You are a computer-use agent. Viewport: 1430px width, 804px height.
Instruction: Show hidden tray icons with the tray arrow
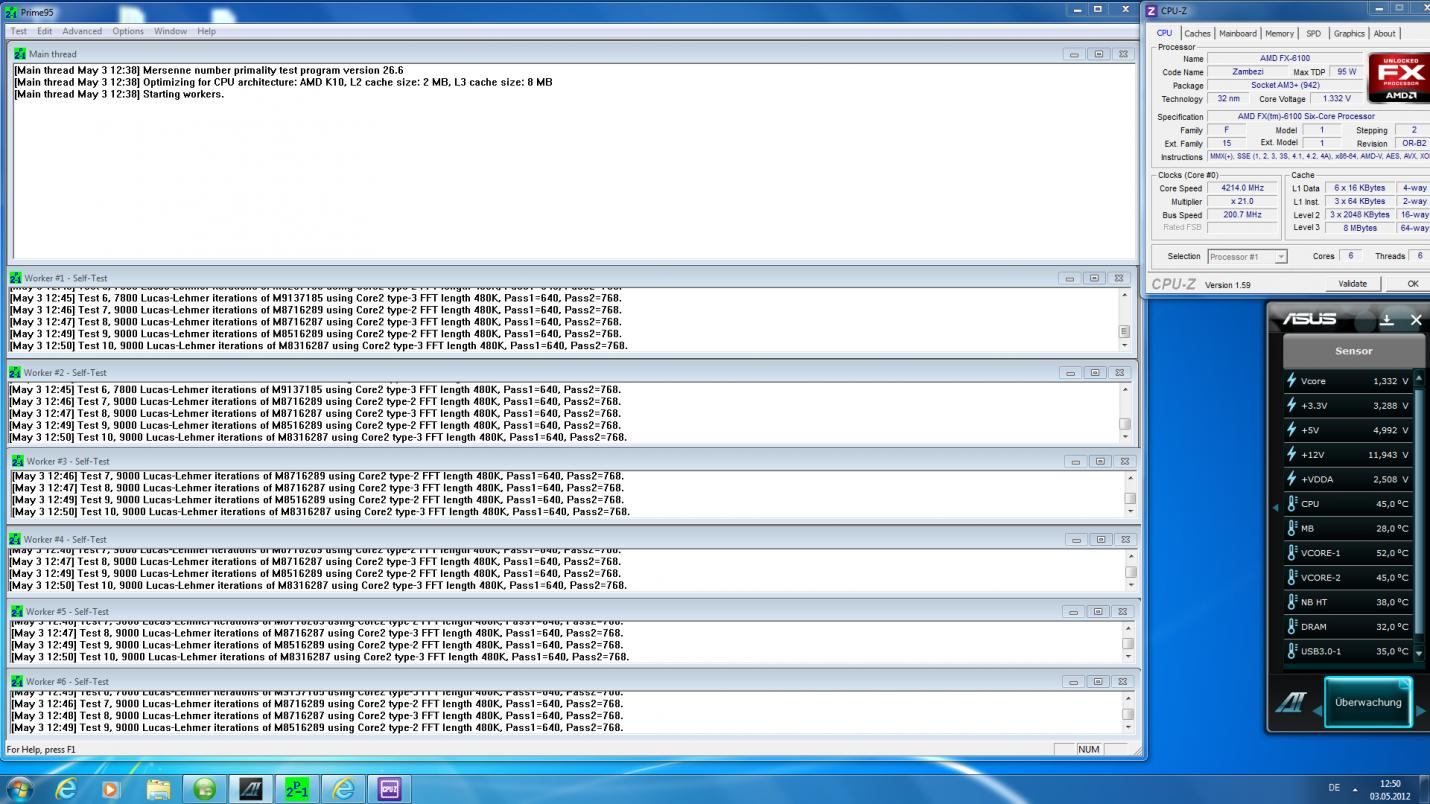click(x=1355, y=789)
